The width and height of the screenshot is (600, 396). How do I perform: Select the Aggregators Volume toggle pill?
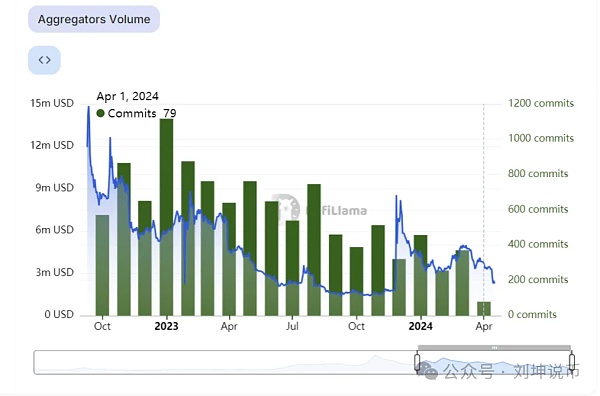94,19
